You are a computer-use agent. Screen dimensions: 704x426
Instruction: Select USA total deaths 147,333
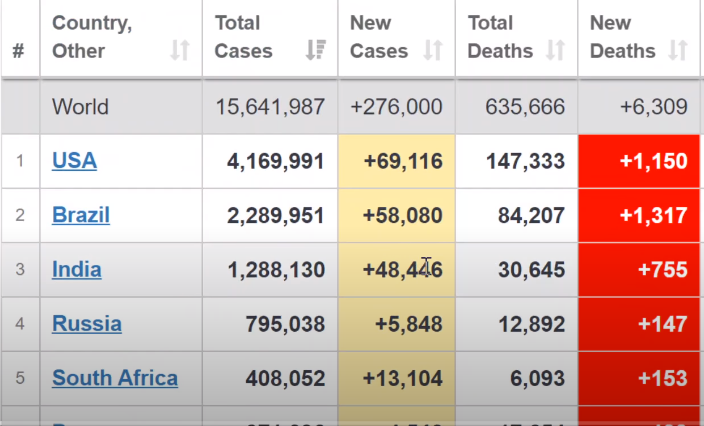click(x=525, y=161)
